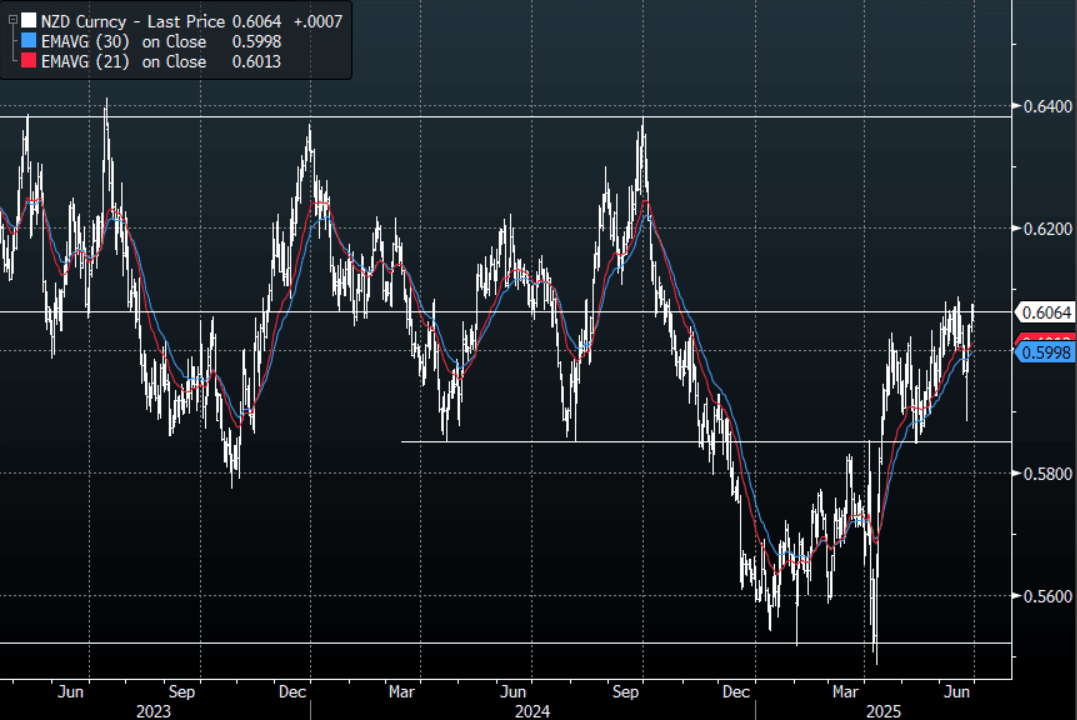This screenshot has height=720, width=1077.
Task: Click the 0.6200 price axis label
Action: (1044, 229)
